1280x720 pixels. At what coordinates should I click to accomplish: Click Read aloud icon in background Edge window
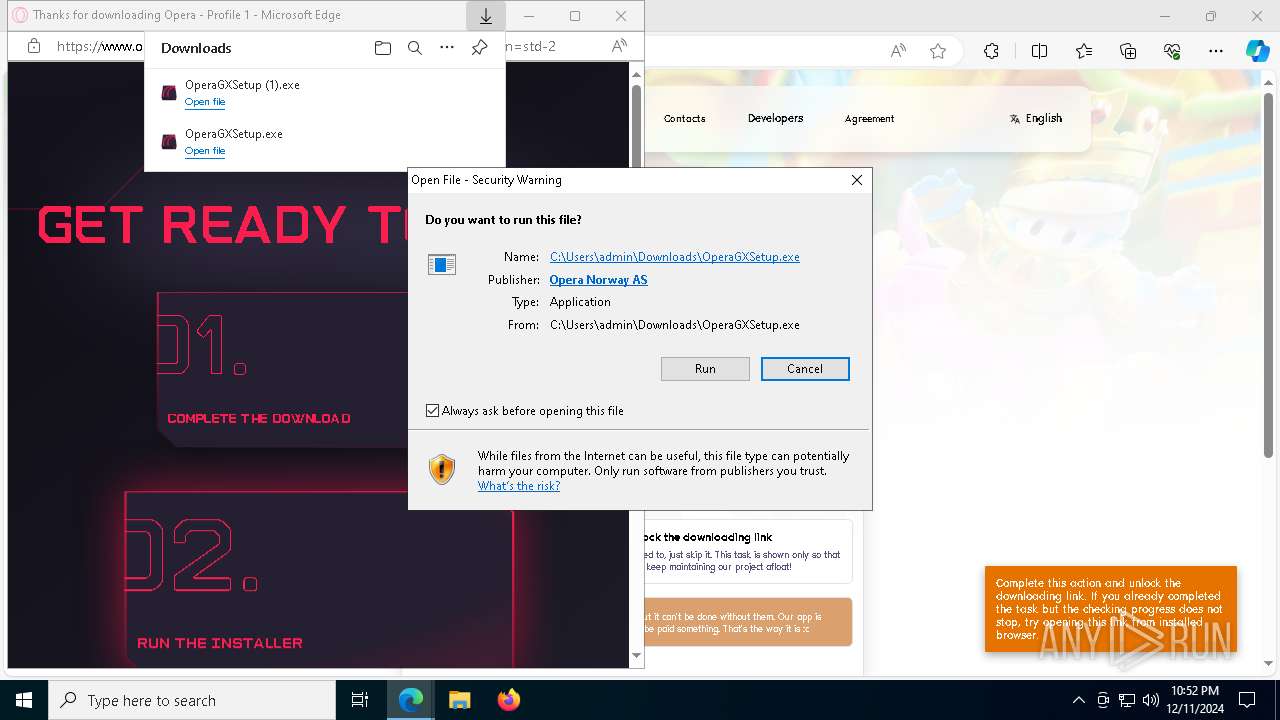coord(898,51)
